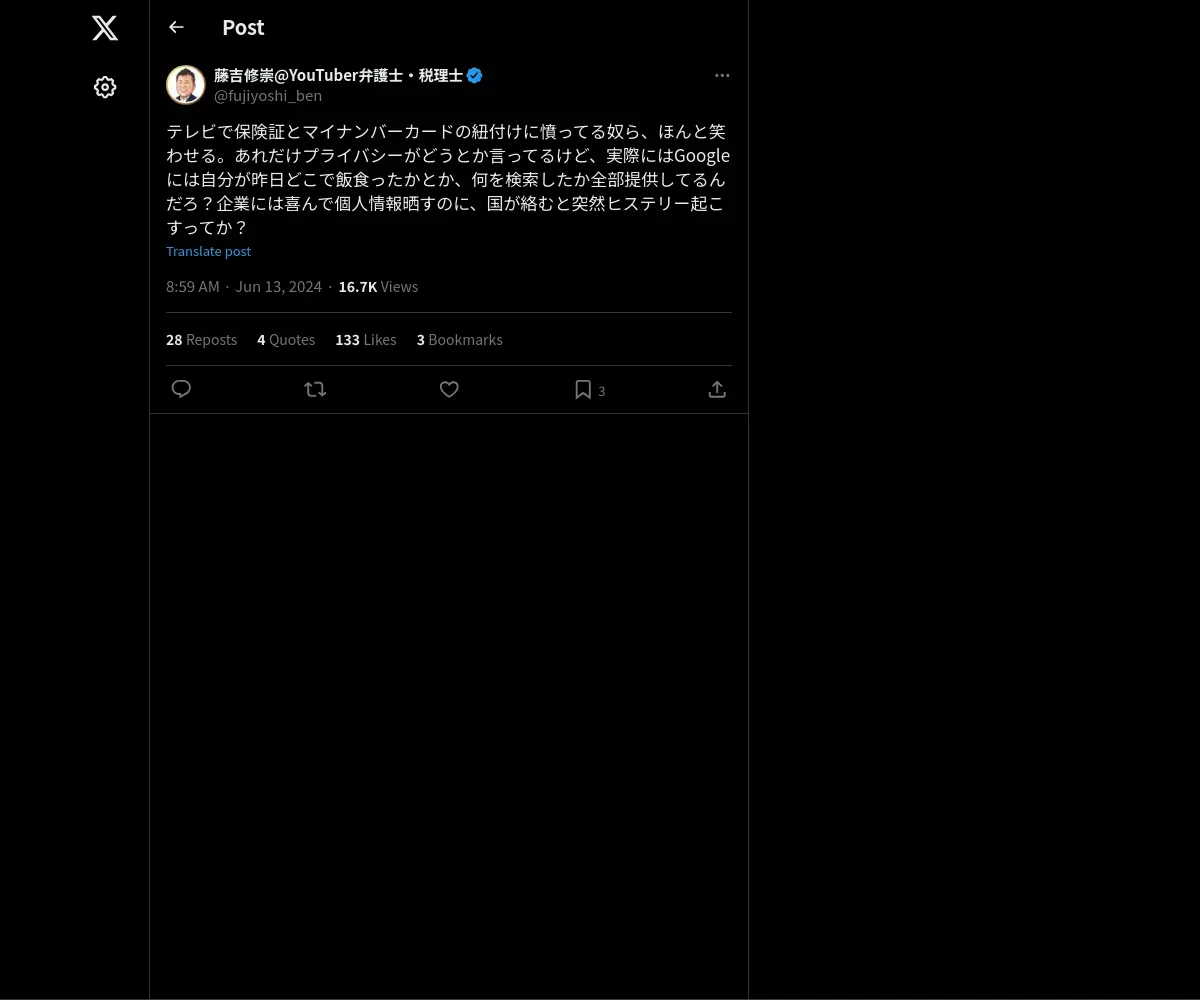This screenshot has width=1200, height=1000.
Task: Open the three-dot more options menu
Action: tap(722, 75)
